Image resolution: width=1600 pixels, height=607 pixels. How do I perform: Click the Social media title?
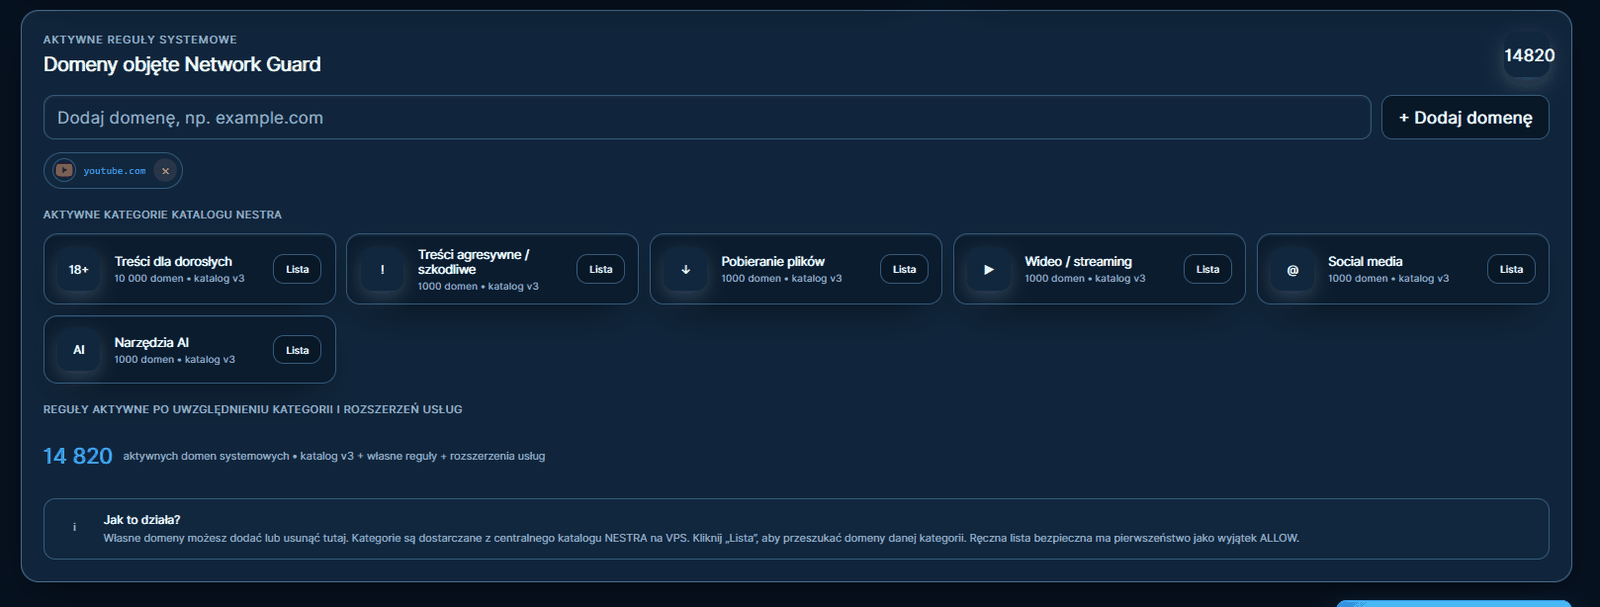click(1365, 261)
